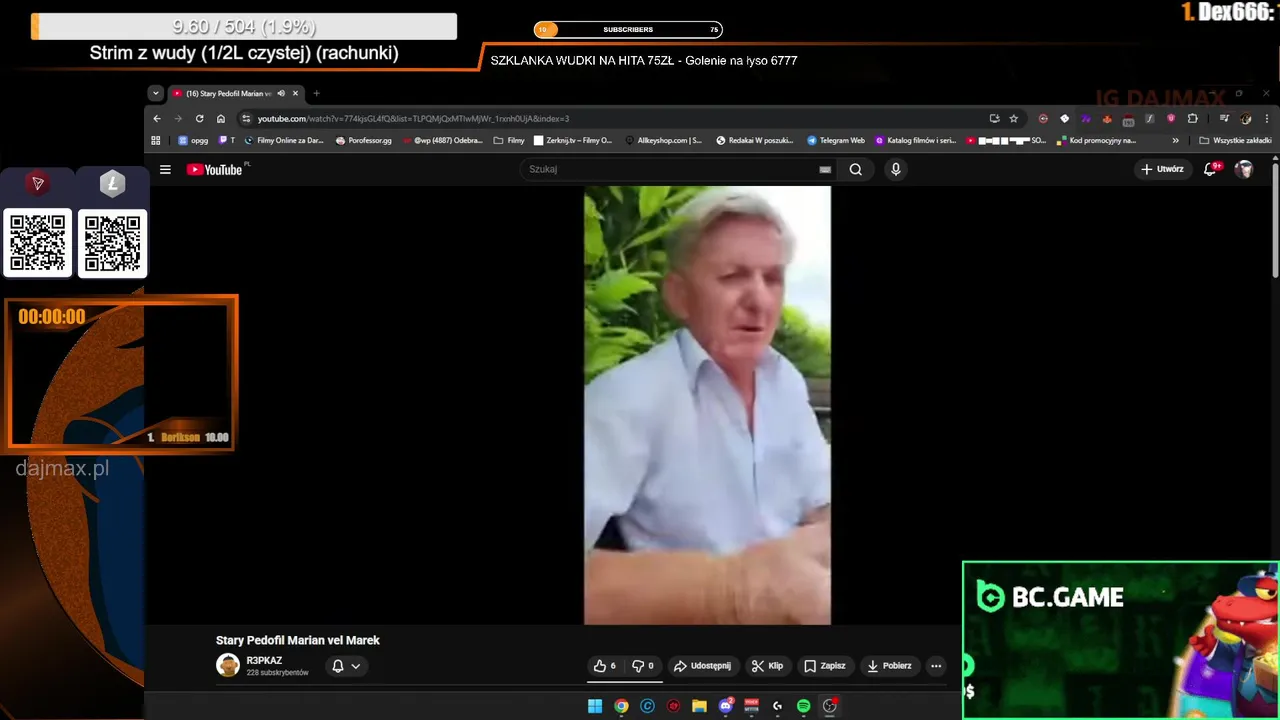This screenshot has height=720, width=1280.
Task: Open the Filmy Online za Dar... bookmark
Action: tap(283, 141)
